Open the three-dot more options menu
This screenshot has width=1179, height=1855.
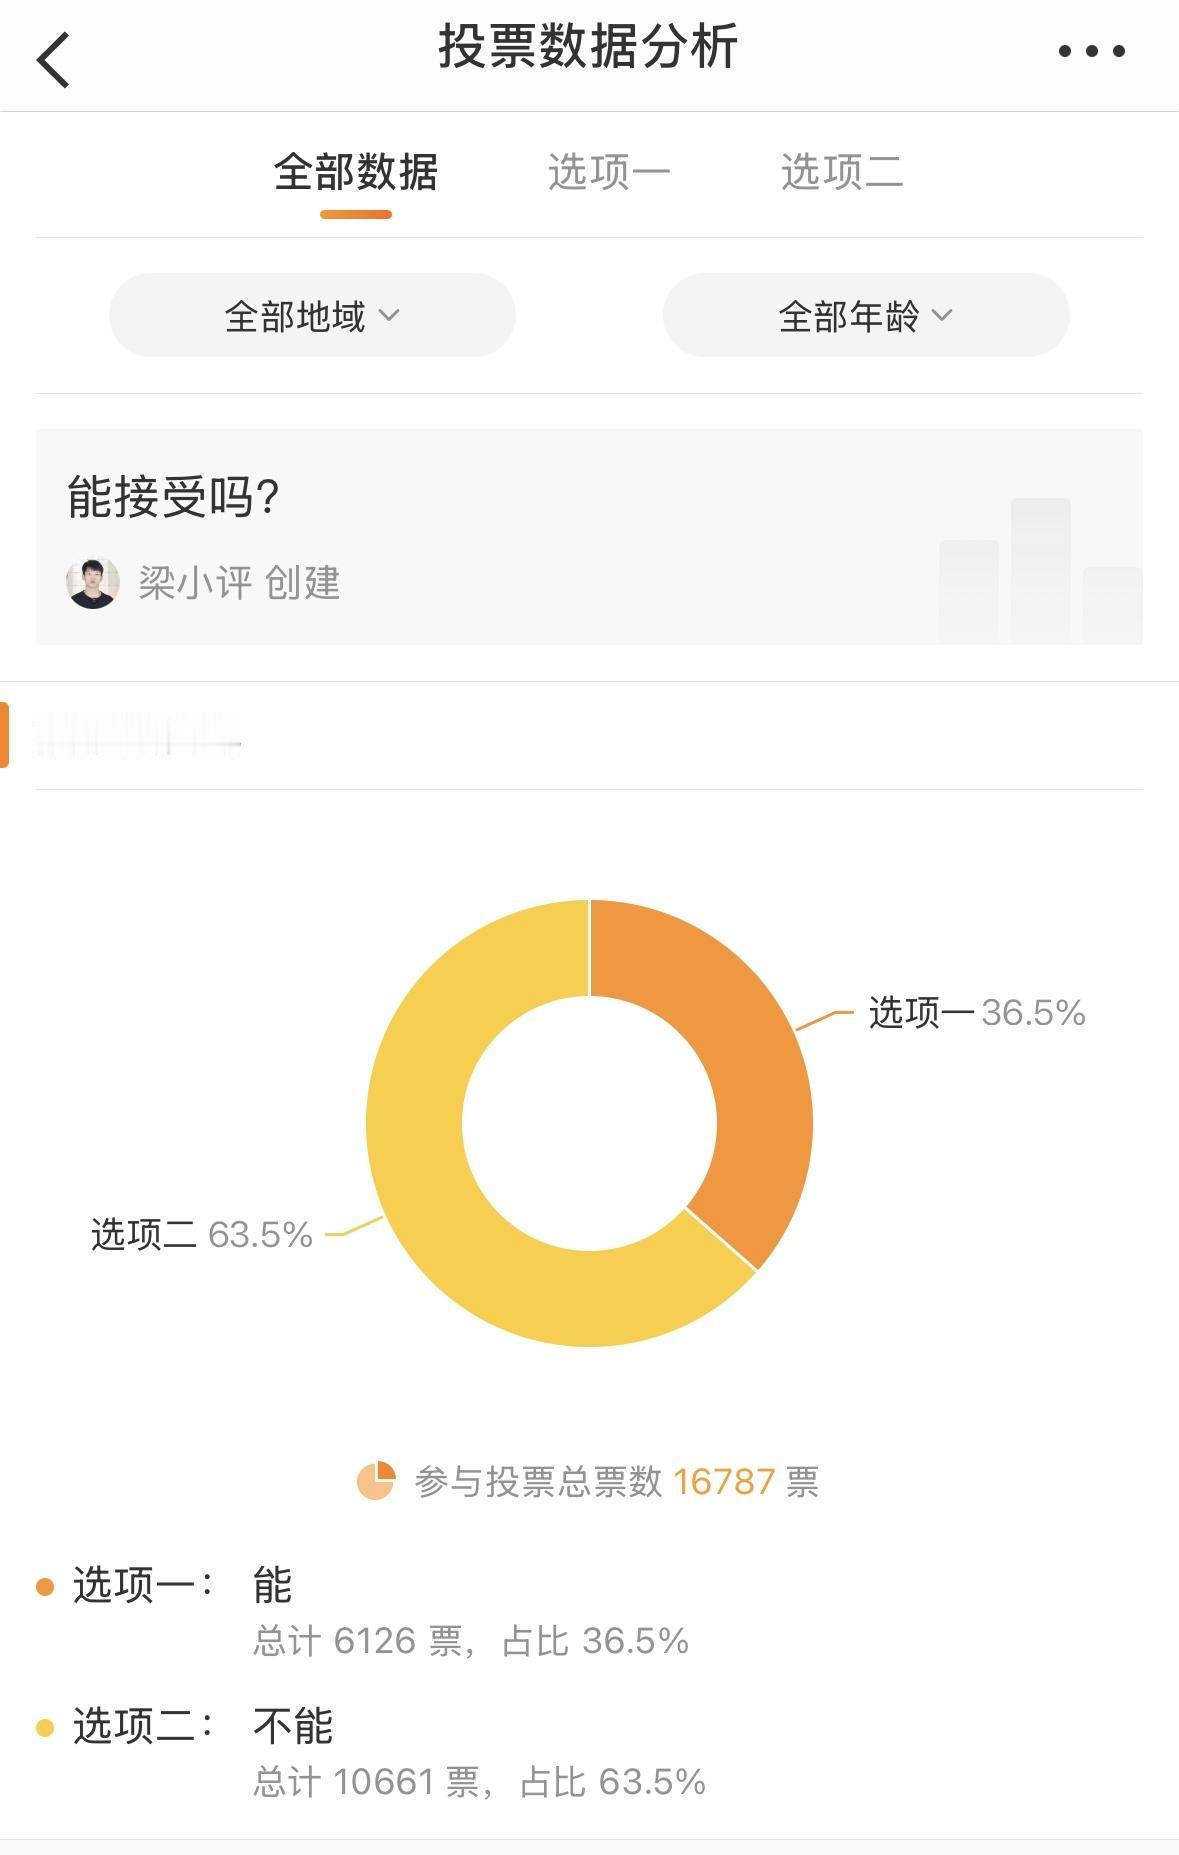tap(1091, 51)
